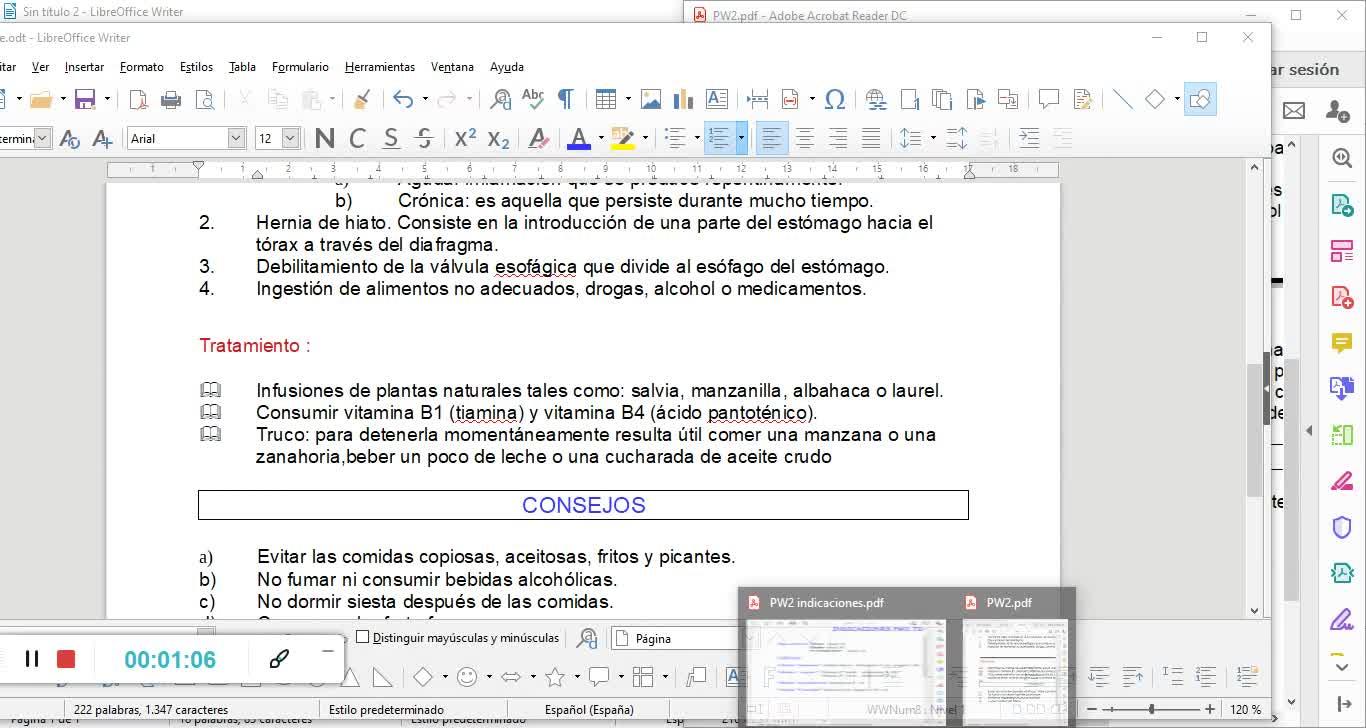
Task: Increase paragraph indent
Action: pos(1028,138)
